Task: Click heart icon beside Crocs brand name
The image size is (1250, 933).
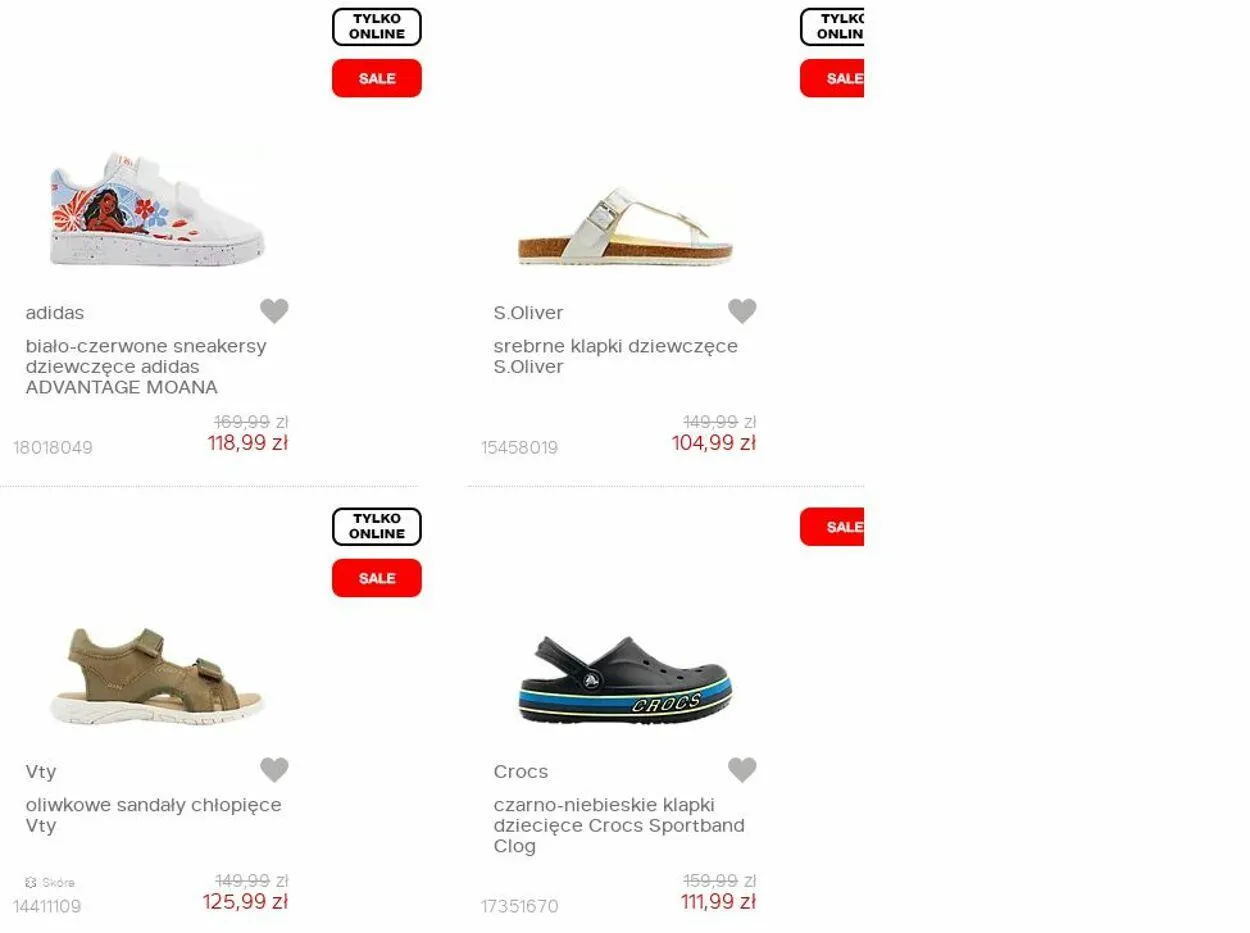Action: (742, 770)
